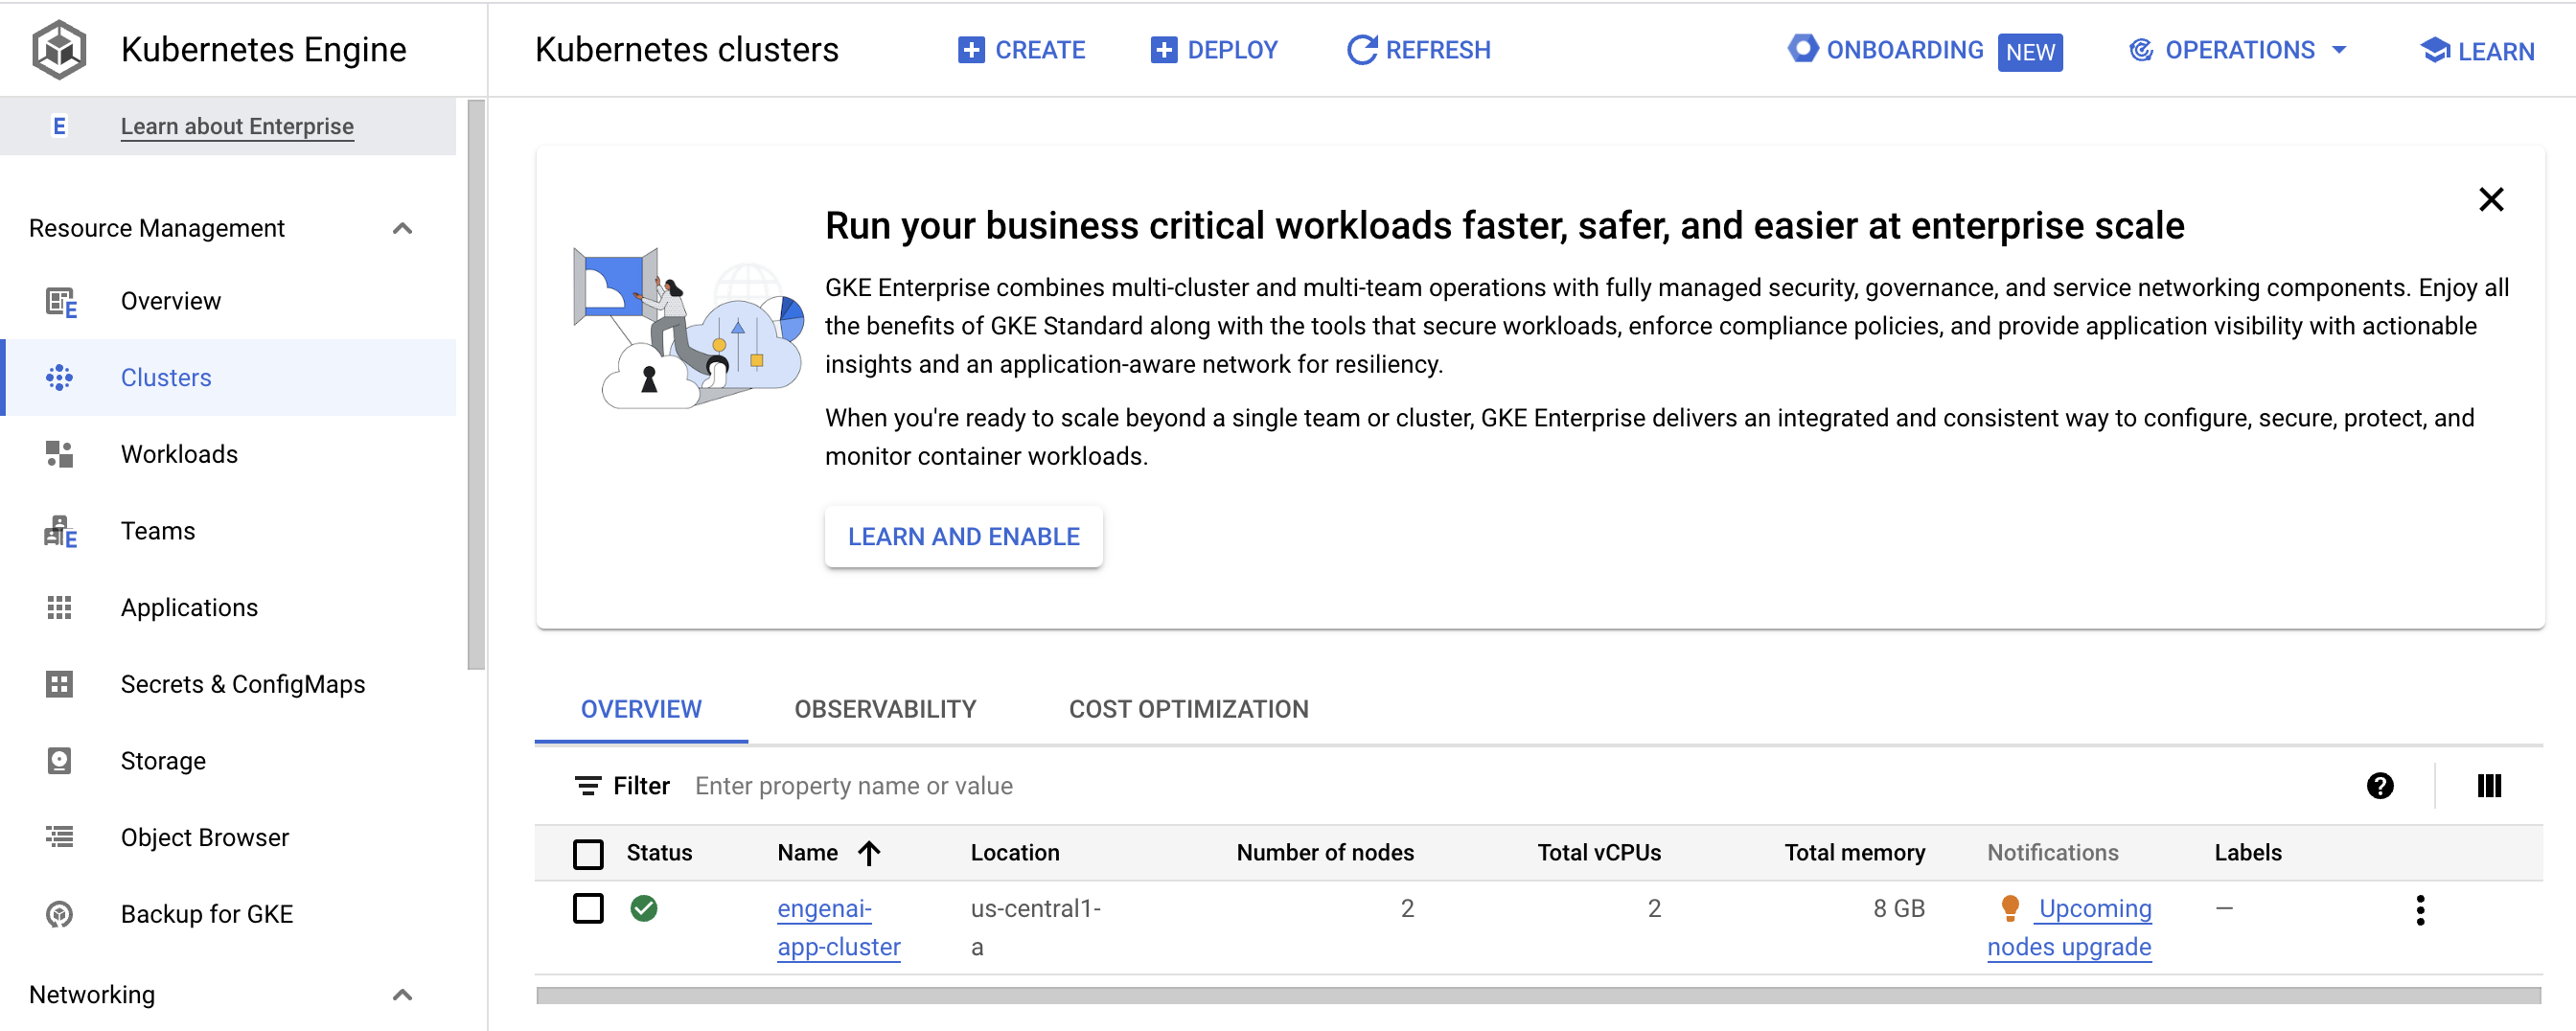Screen dimensions: 2576x1031
Task: Click the Labels column header
Action: pyautogui.click(x=2247, y=853)
